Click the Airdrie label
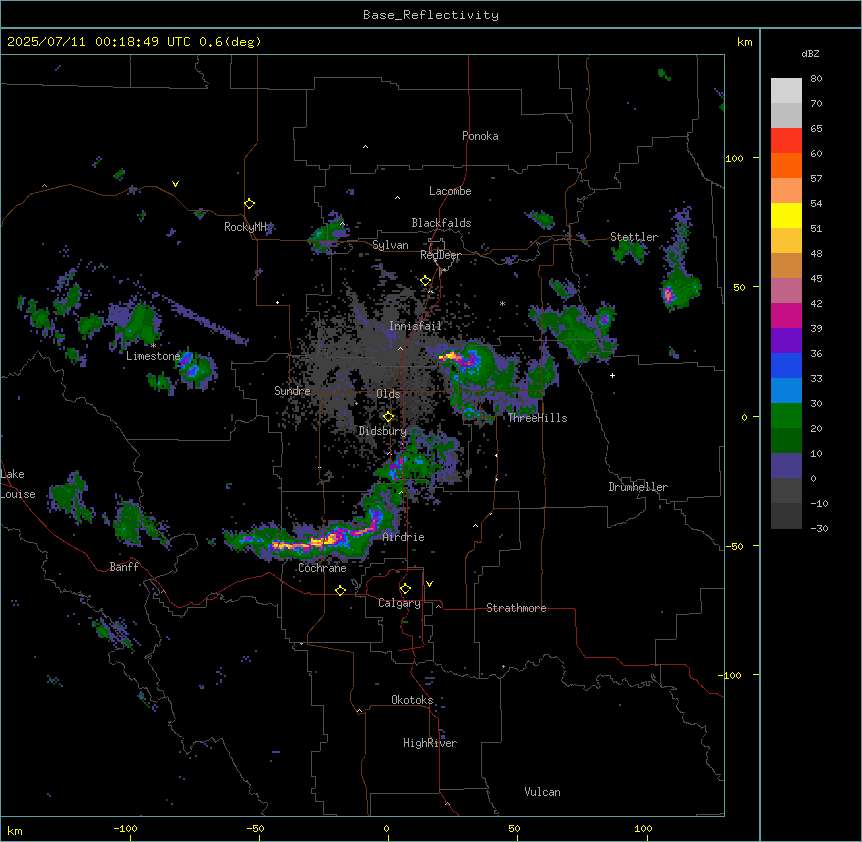The image size is (862, 842). coord(404,537)
